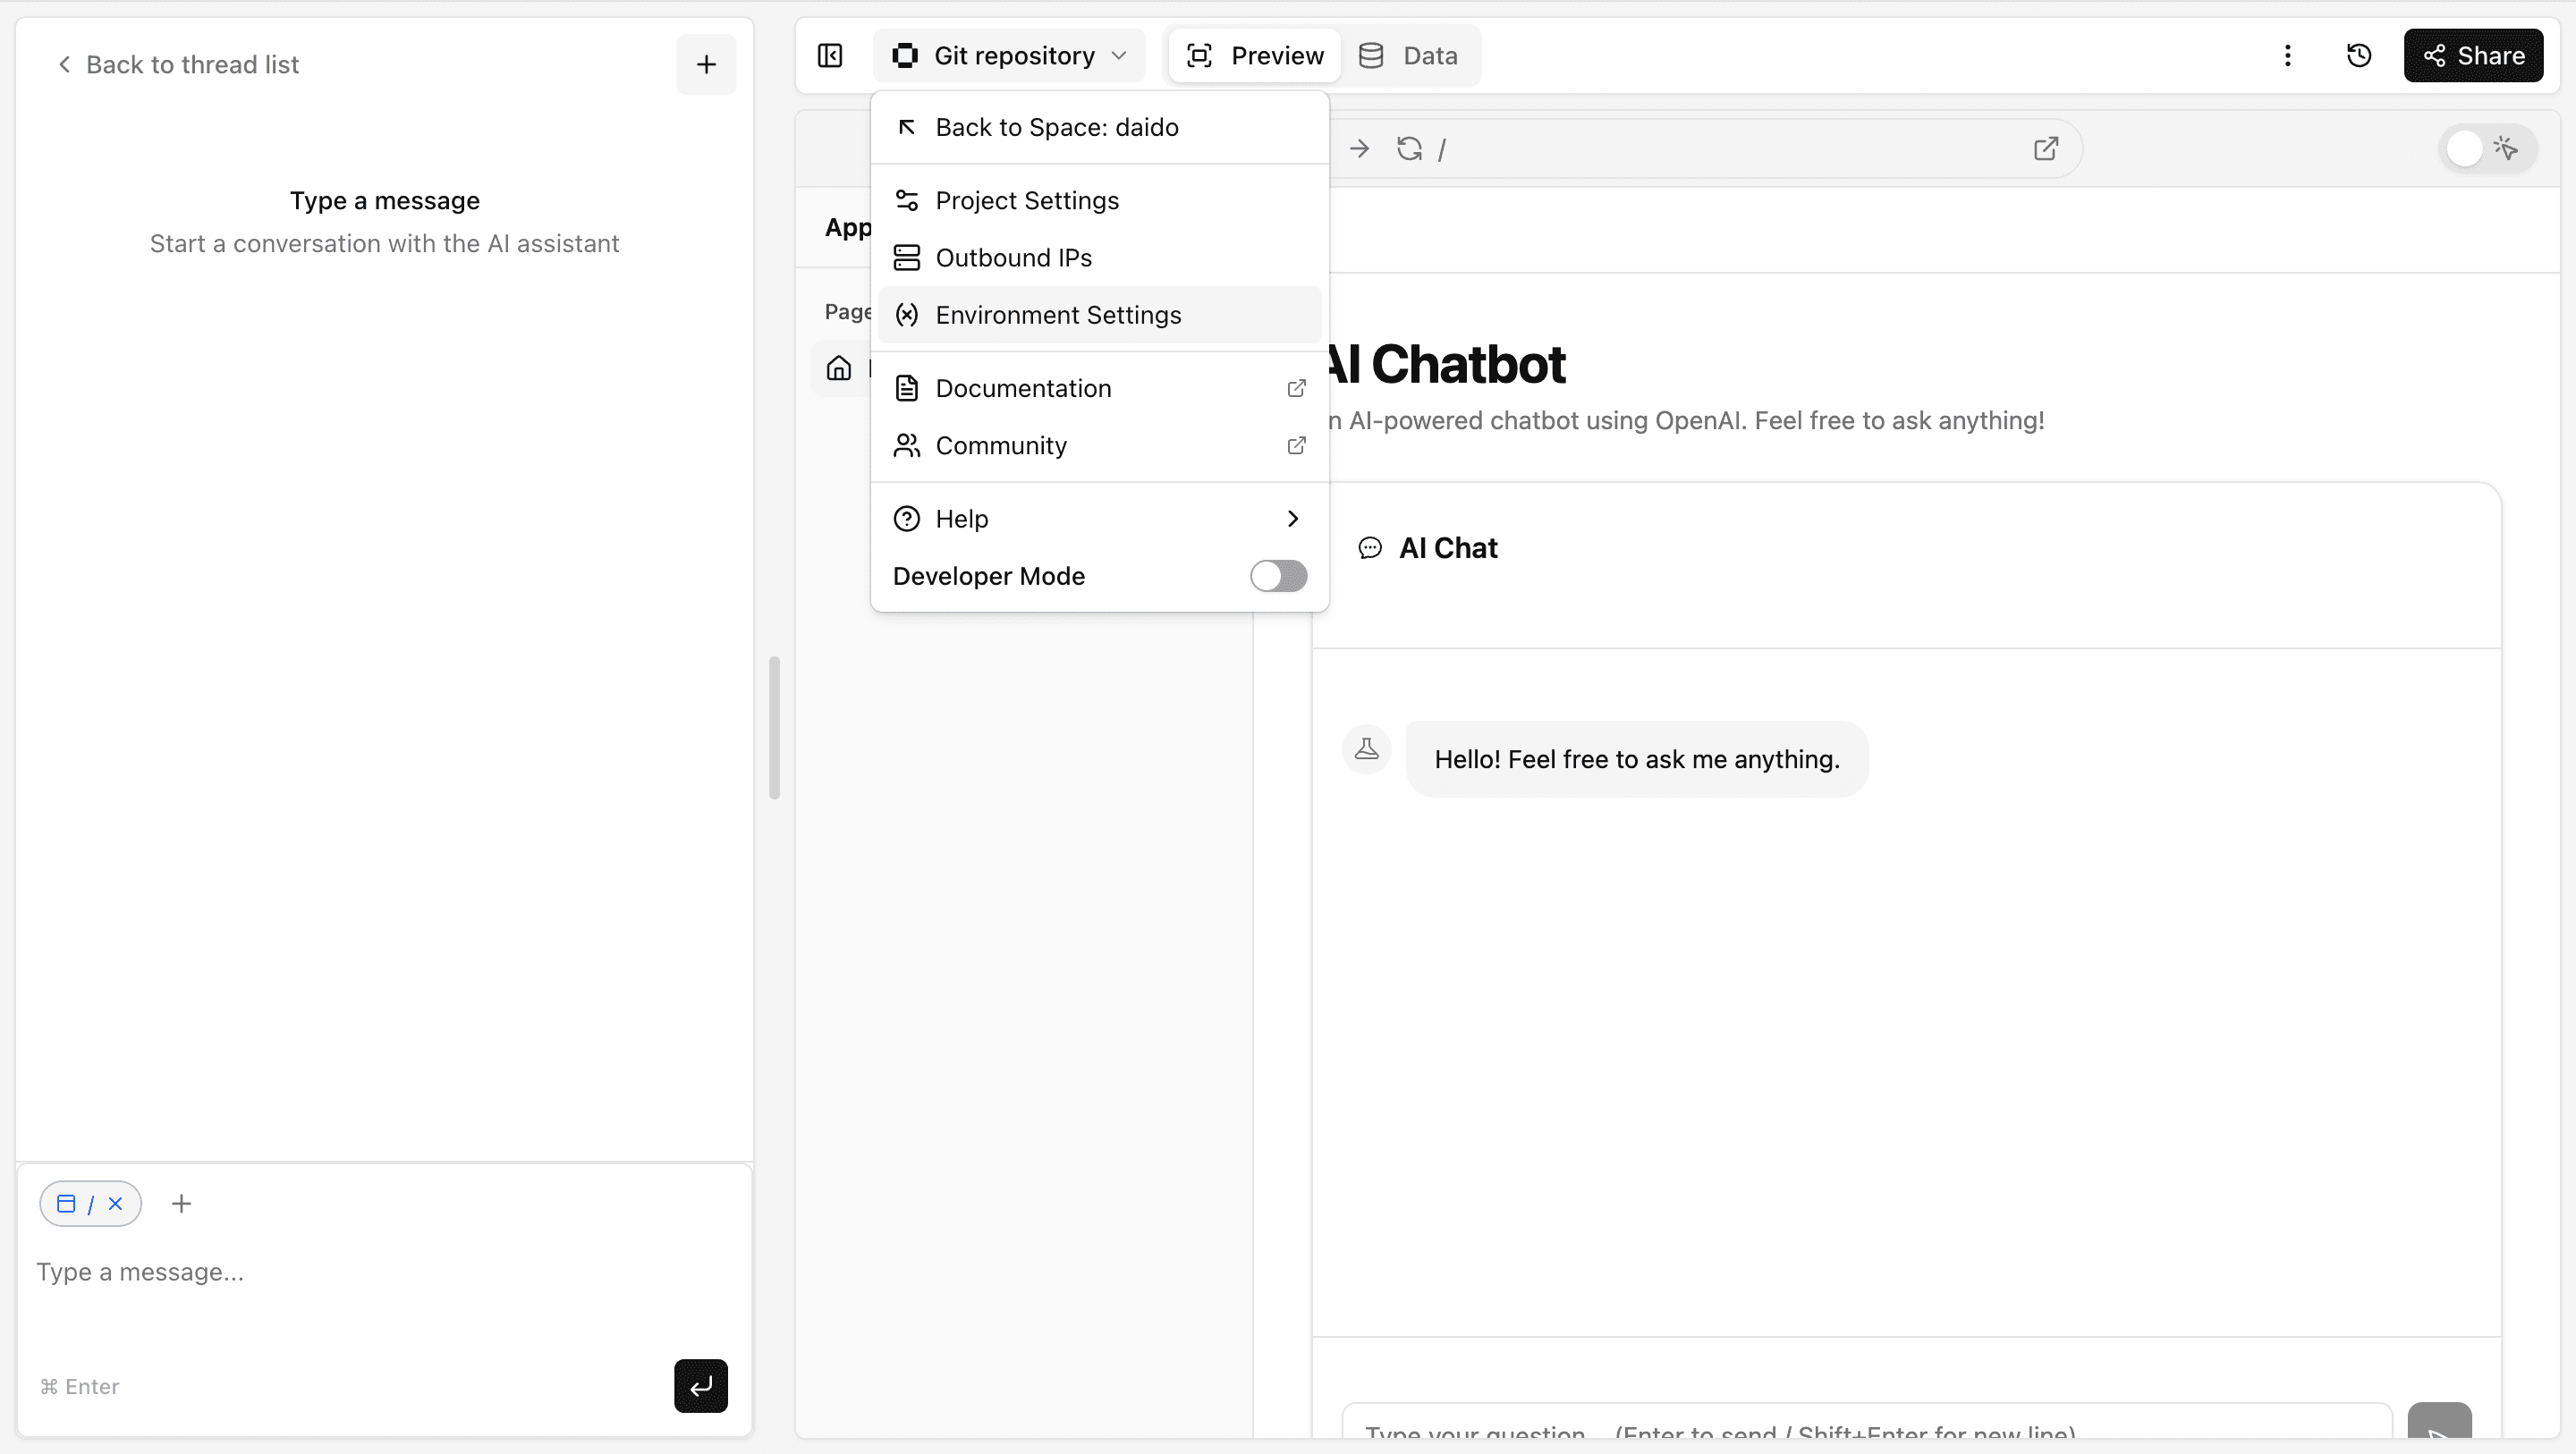Open Environment Settings menu item
The height and width of the screenshot is (1454, 2576).
pyautogui.click(x=1100, y=314)
